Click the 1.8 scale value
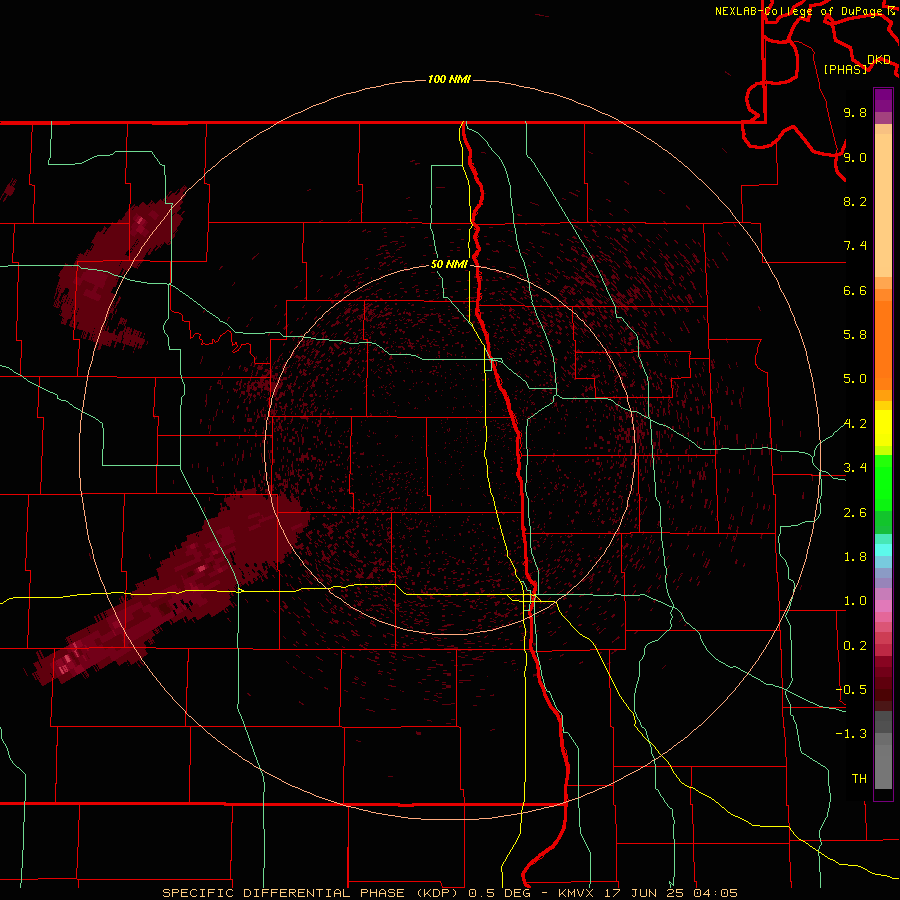The height and width of the screenshot is (900, 900). coord(855,557)
